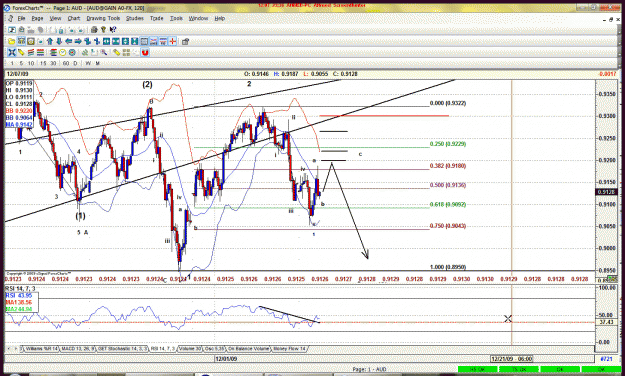Click the yellow key icon in the top toolbar
The image size is (625, 376).
[x=103, y=30]
